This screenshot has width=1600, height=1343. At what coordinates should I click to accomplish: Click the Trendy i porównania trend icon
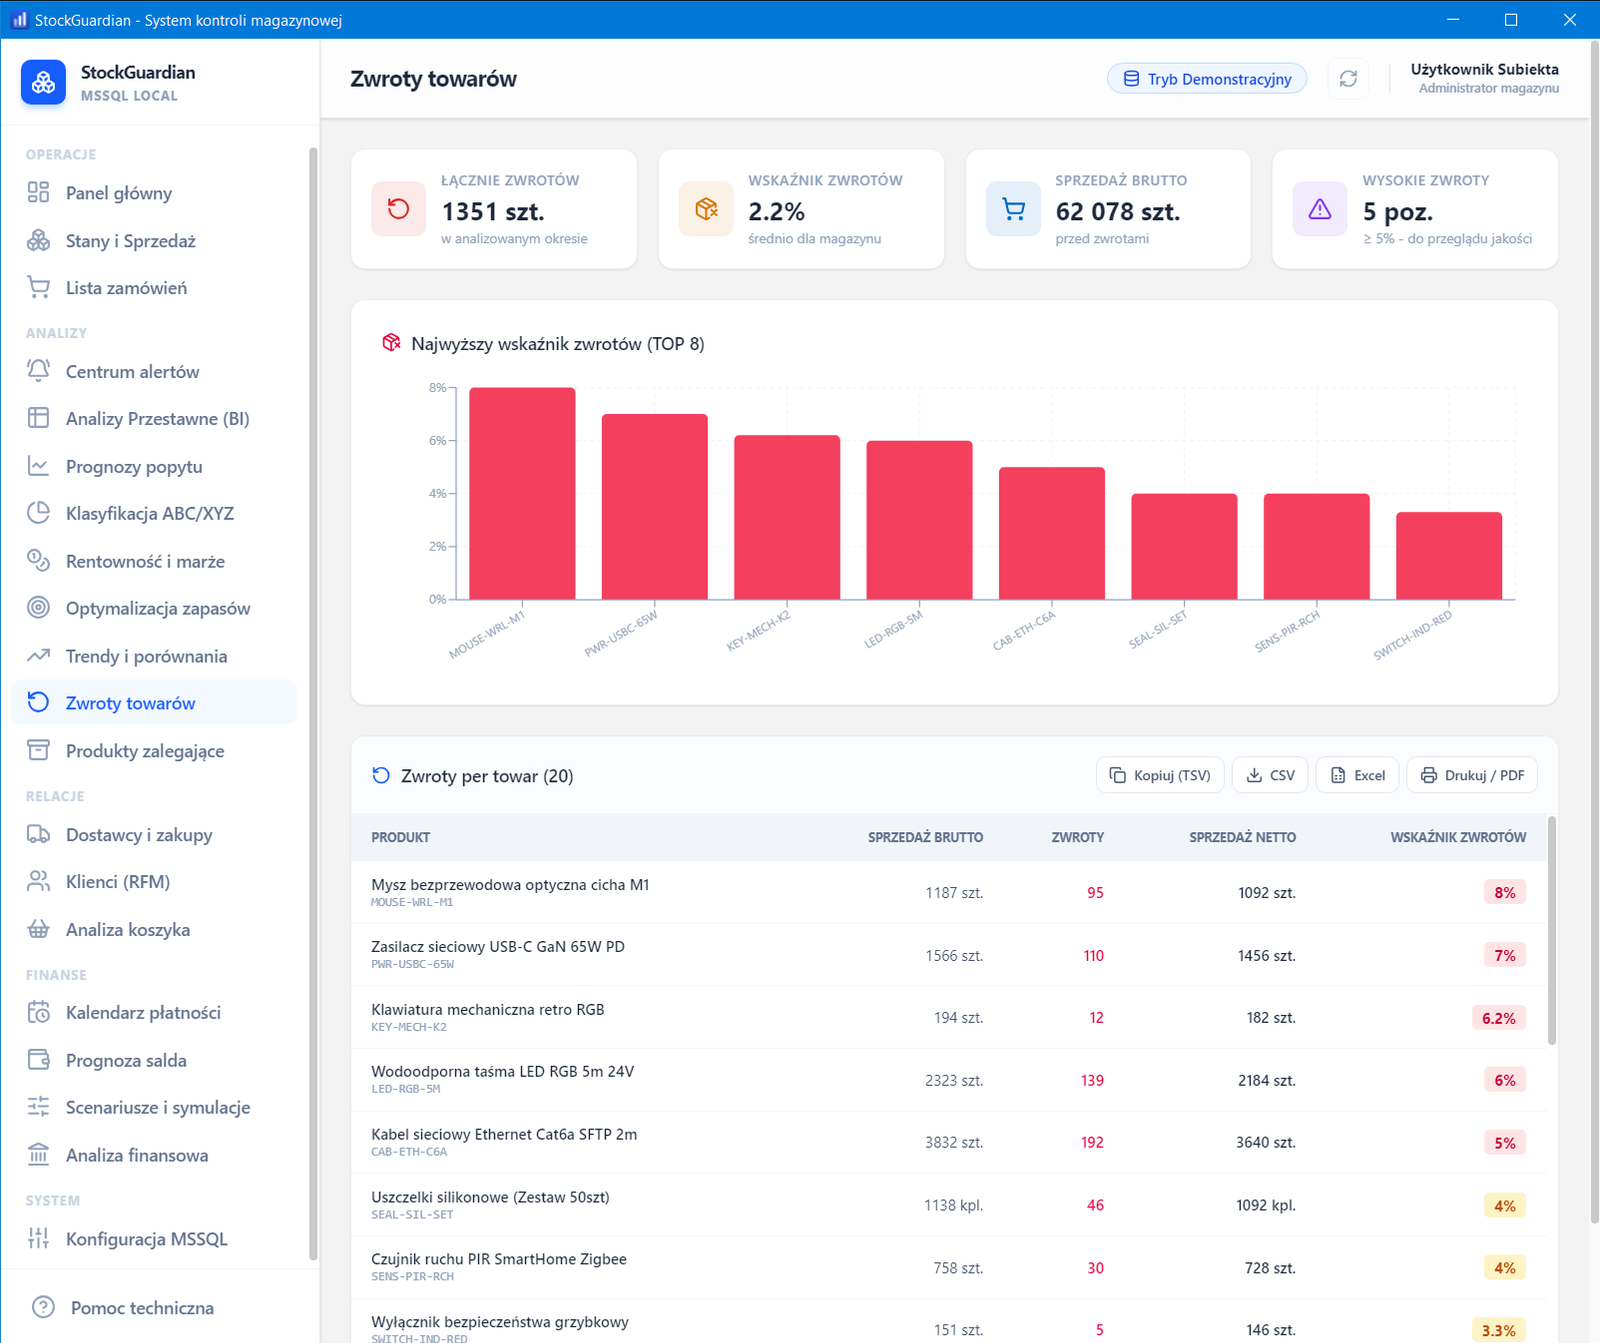38,656
